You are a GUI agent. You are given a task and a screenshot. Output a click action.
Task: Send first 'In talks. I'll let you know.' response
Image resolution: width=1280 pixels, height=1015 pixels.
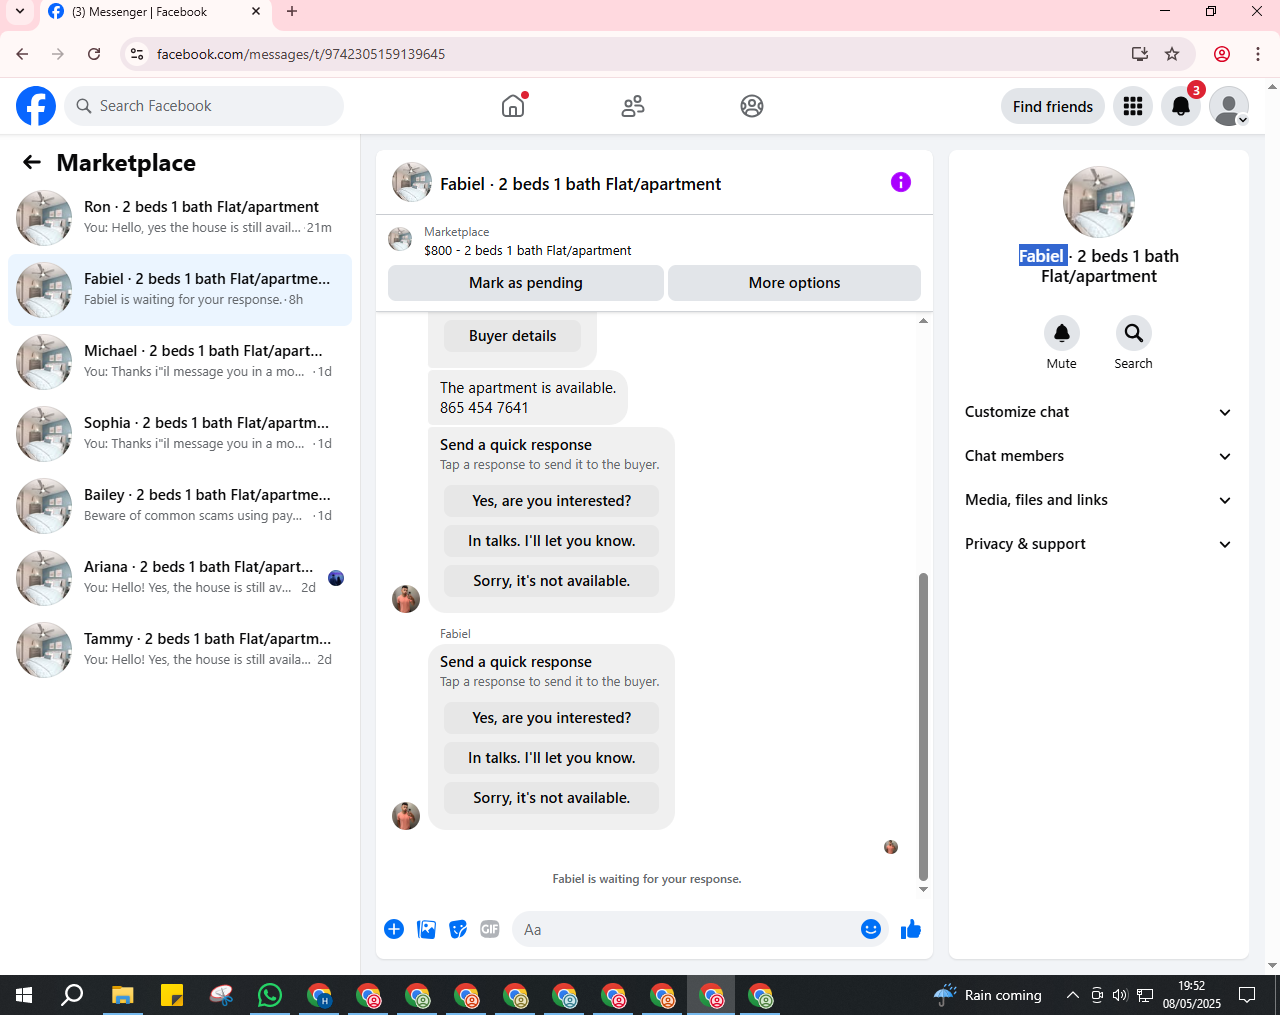point(552,541)
